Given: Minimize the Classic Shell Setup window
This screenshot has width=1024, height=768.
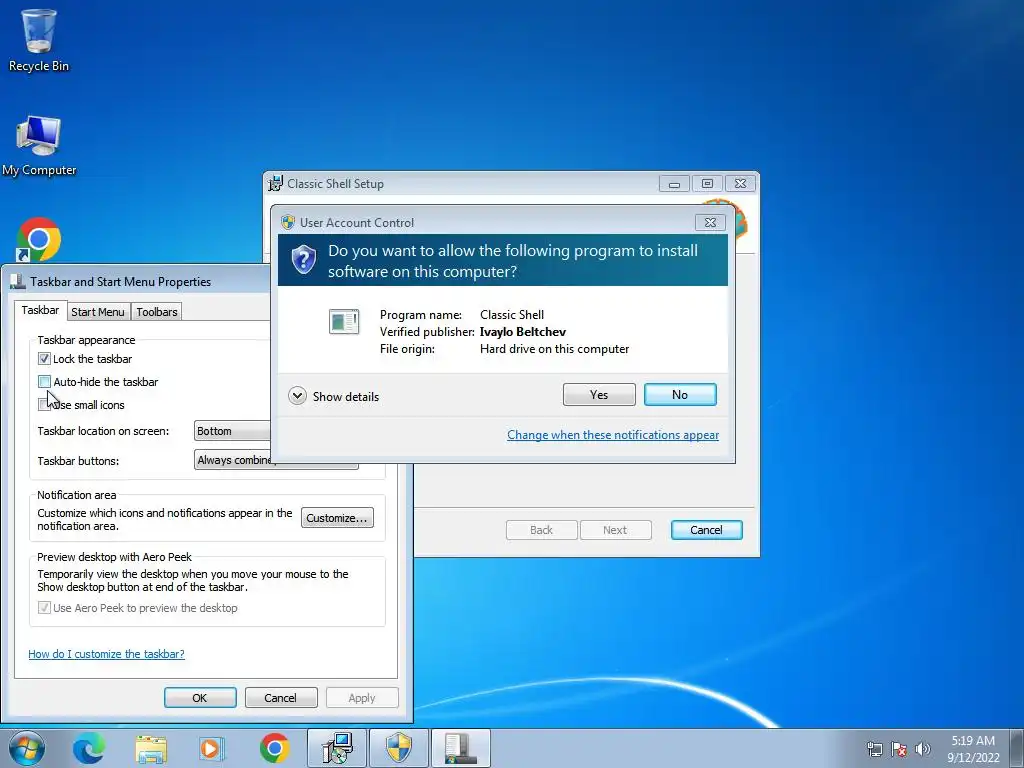Looking at the screenshot, I should pyautogui.click(x=674, y=184).
